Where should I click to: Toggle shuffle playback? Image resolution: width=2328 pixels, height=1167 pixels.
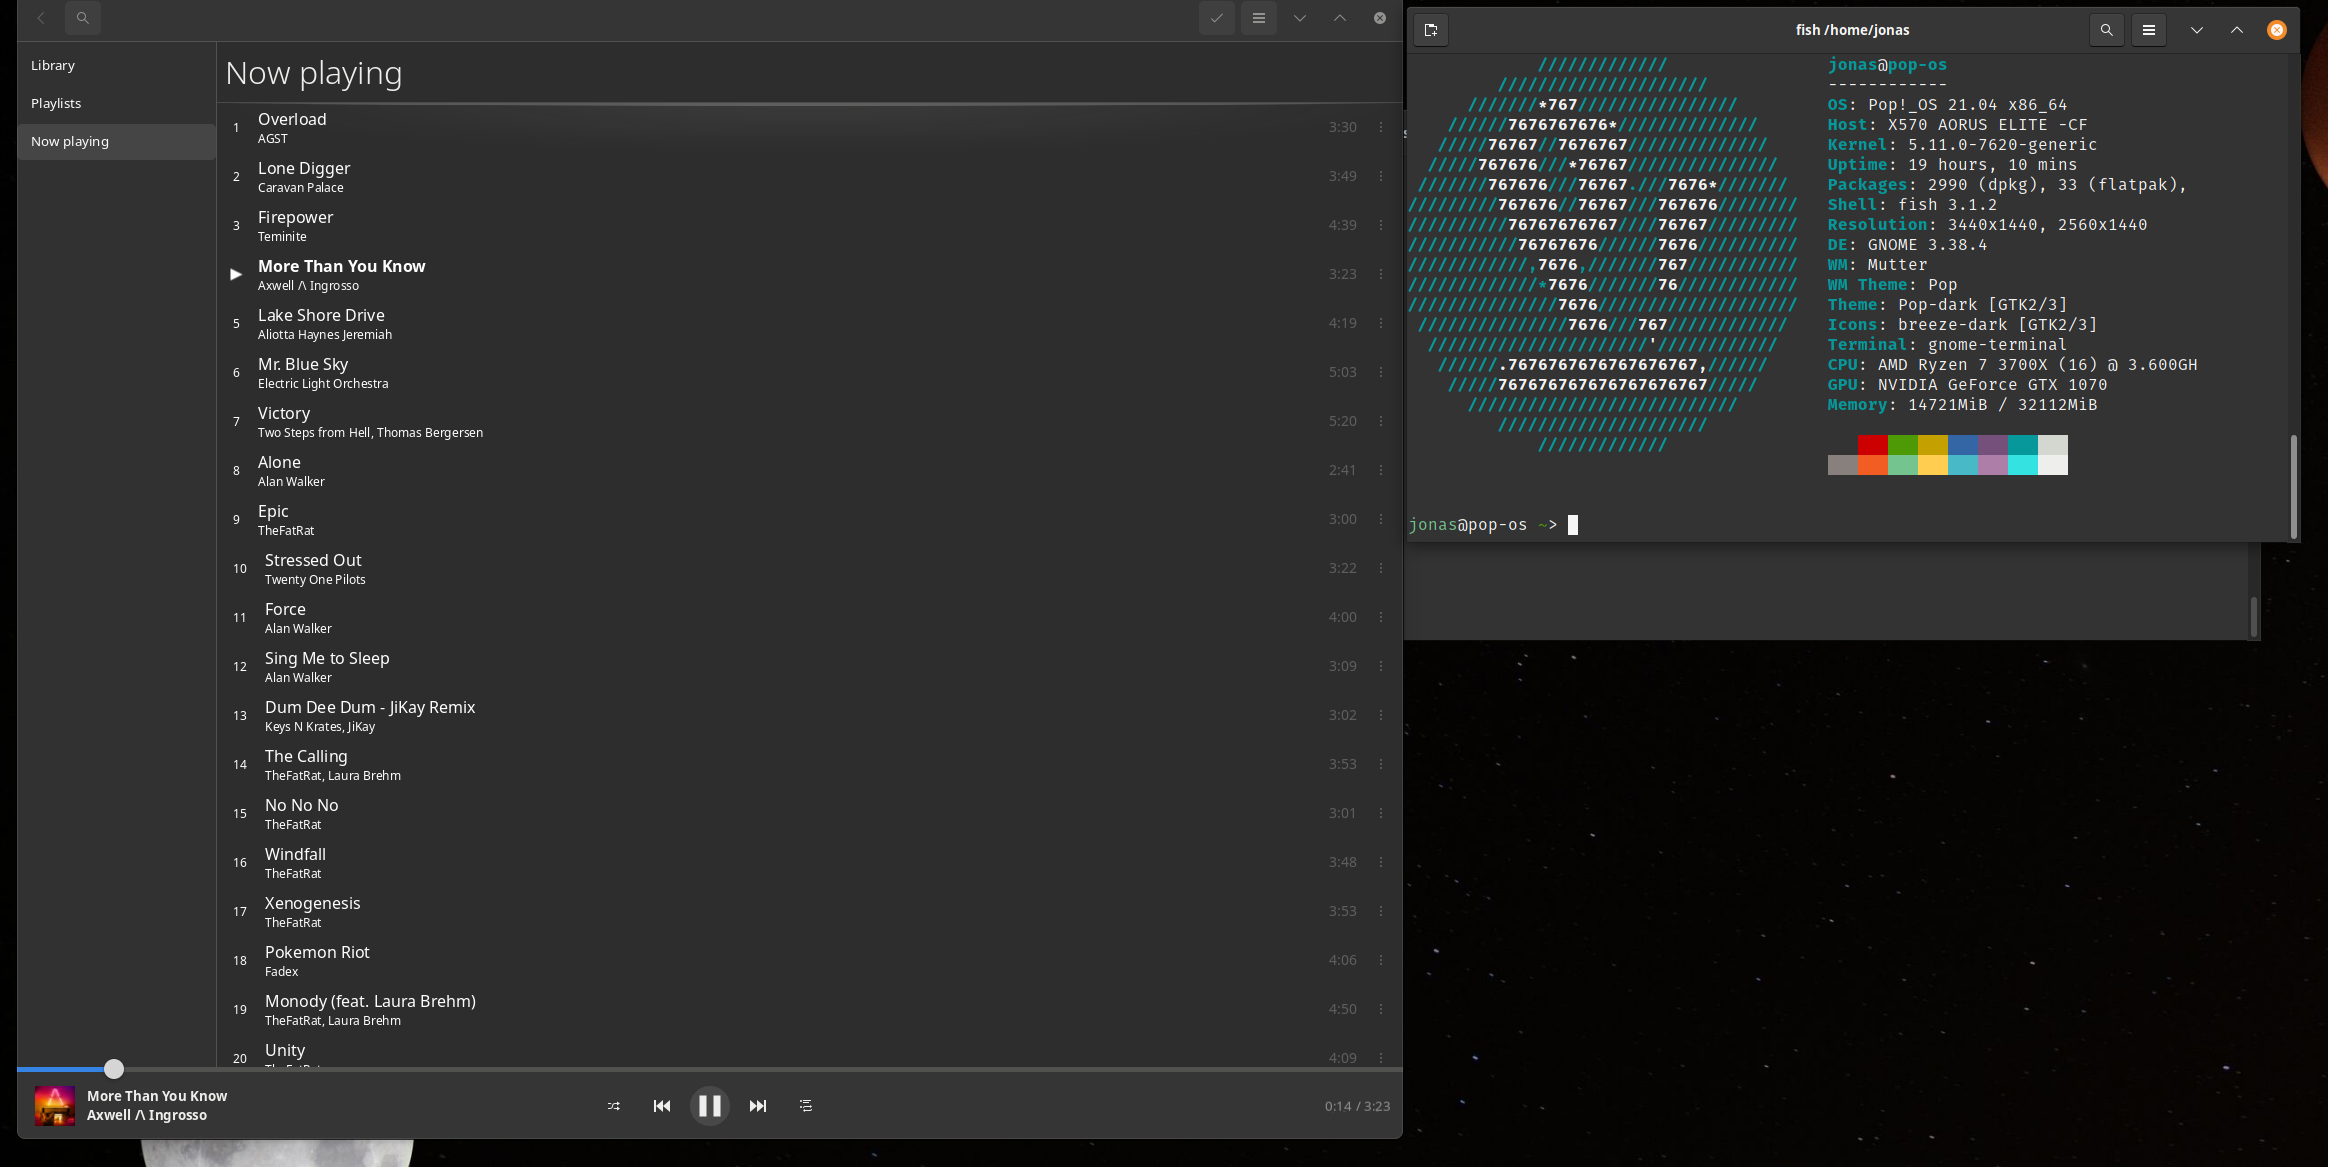pos(614,1106)
